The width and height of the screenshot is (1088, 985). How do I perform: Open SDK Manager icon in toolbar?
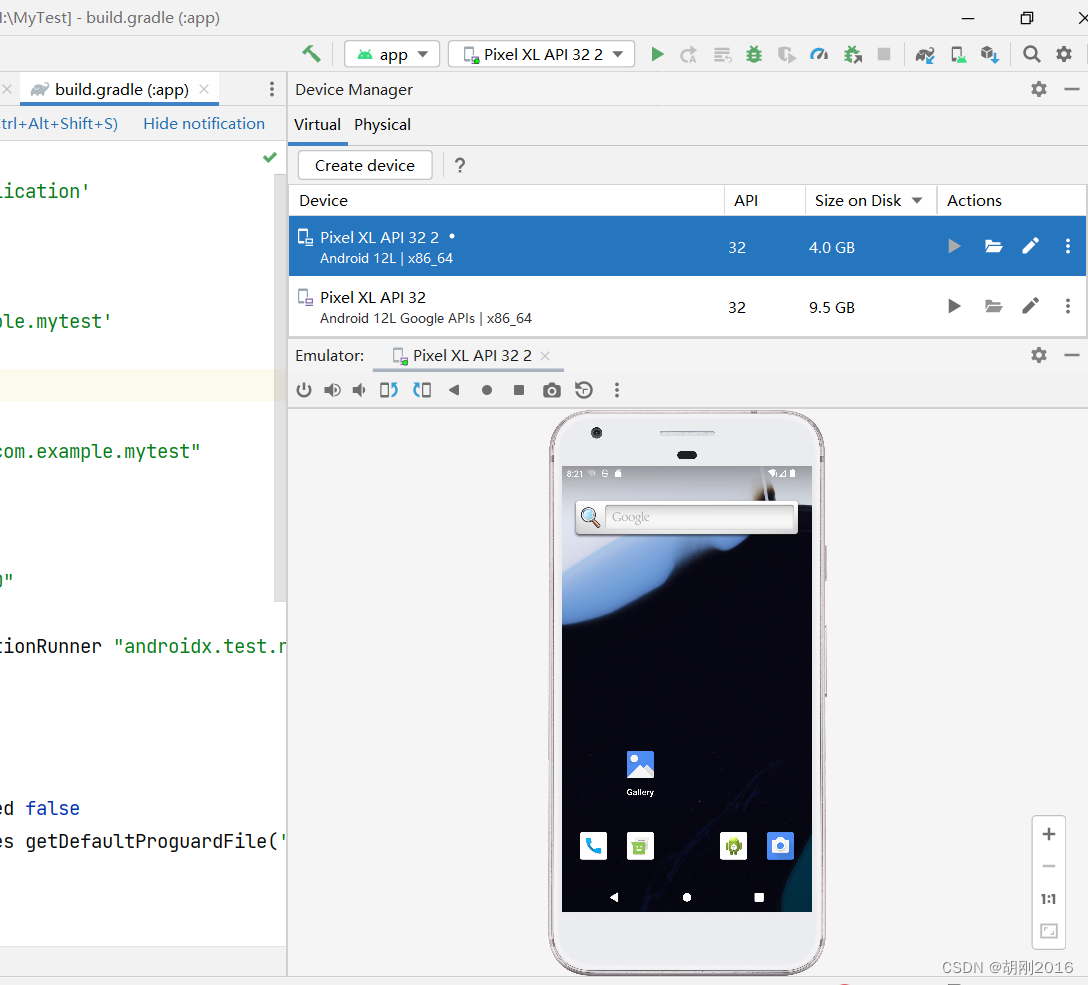(990, 54)
